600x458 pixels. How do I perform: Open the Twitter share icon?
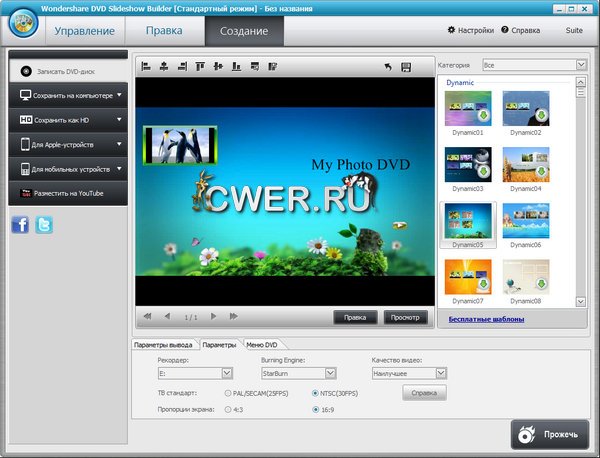43,225
